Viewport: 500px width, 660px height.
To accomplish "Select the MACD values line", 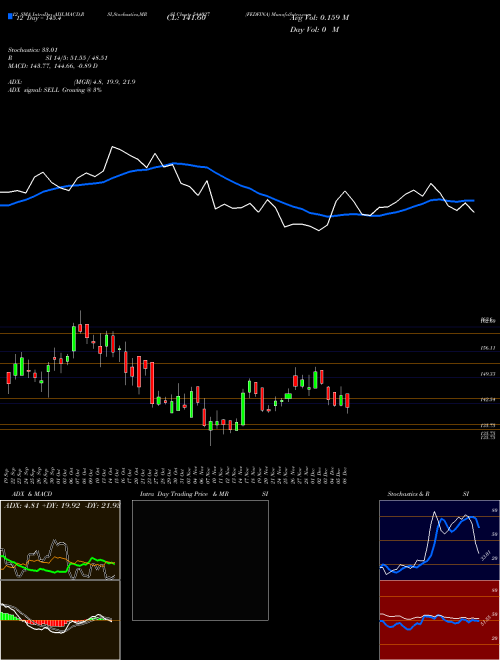I will pyautogui.click(x=53, y=66).
